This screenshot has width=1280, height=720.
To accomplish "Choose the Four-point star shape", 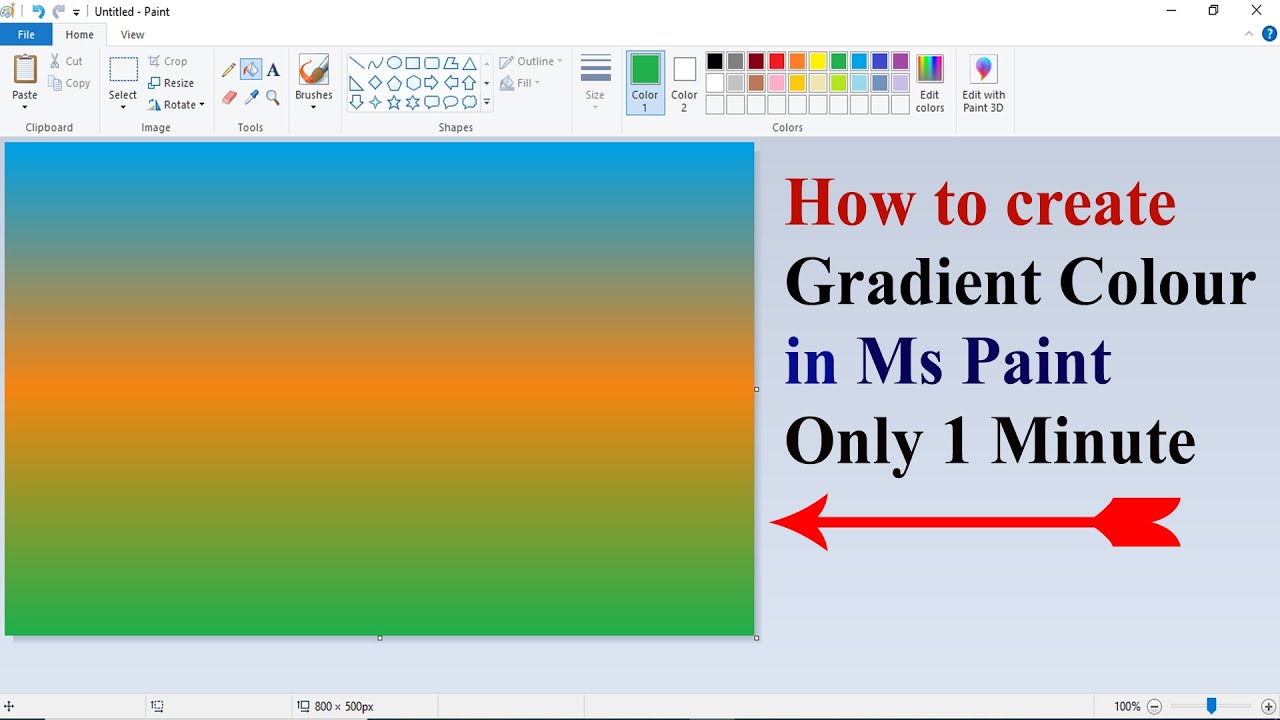I will (375, 102).
